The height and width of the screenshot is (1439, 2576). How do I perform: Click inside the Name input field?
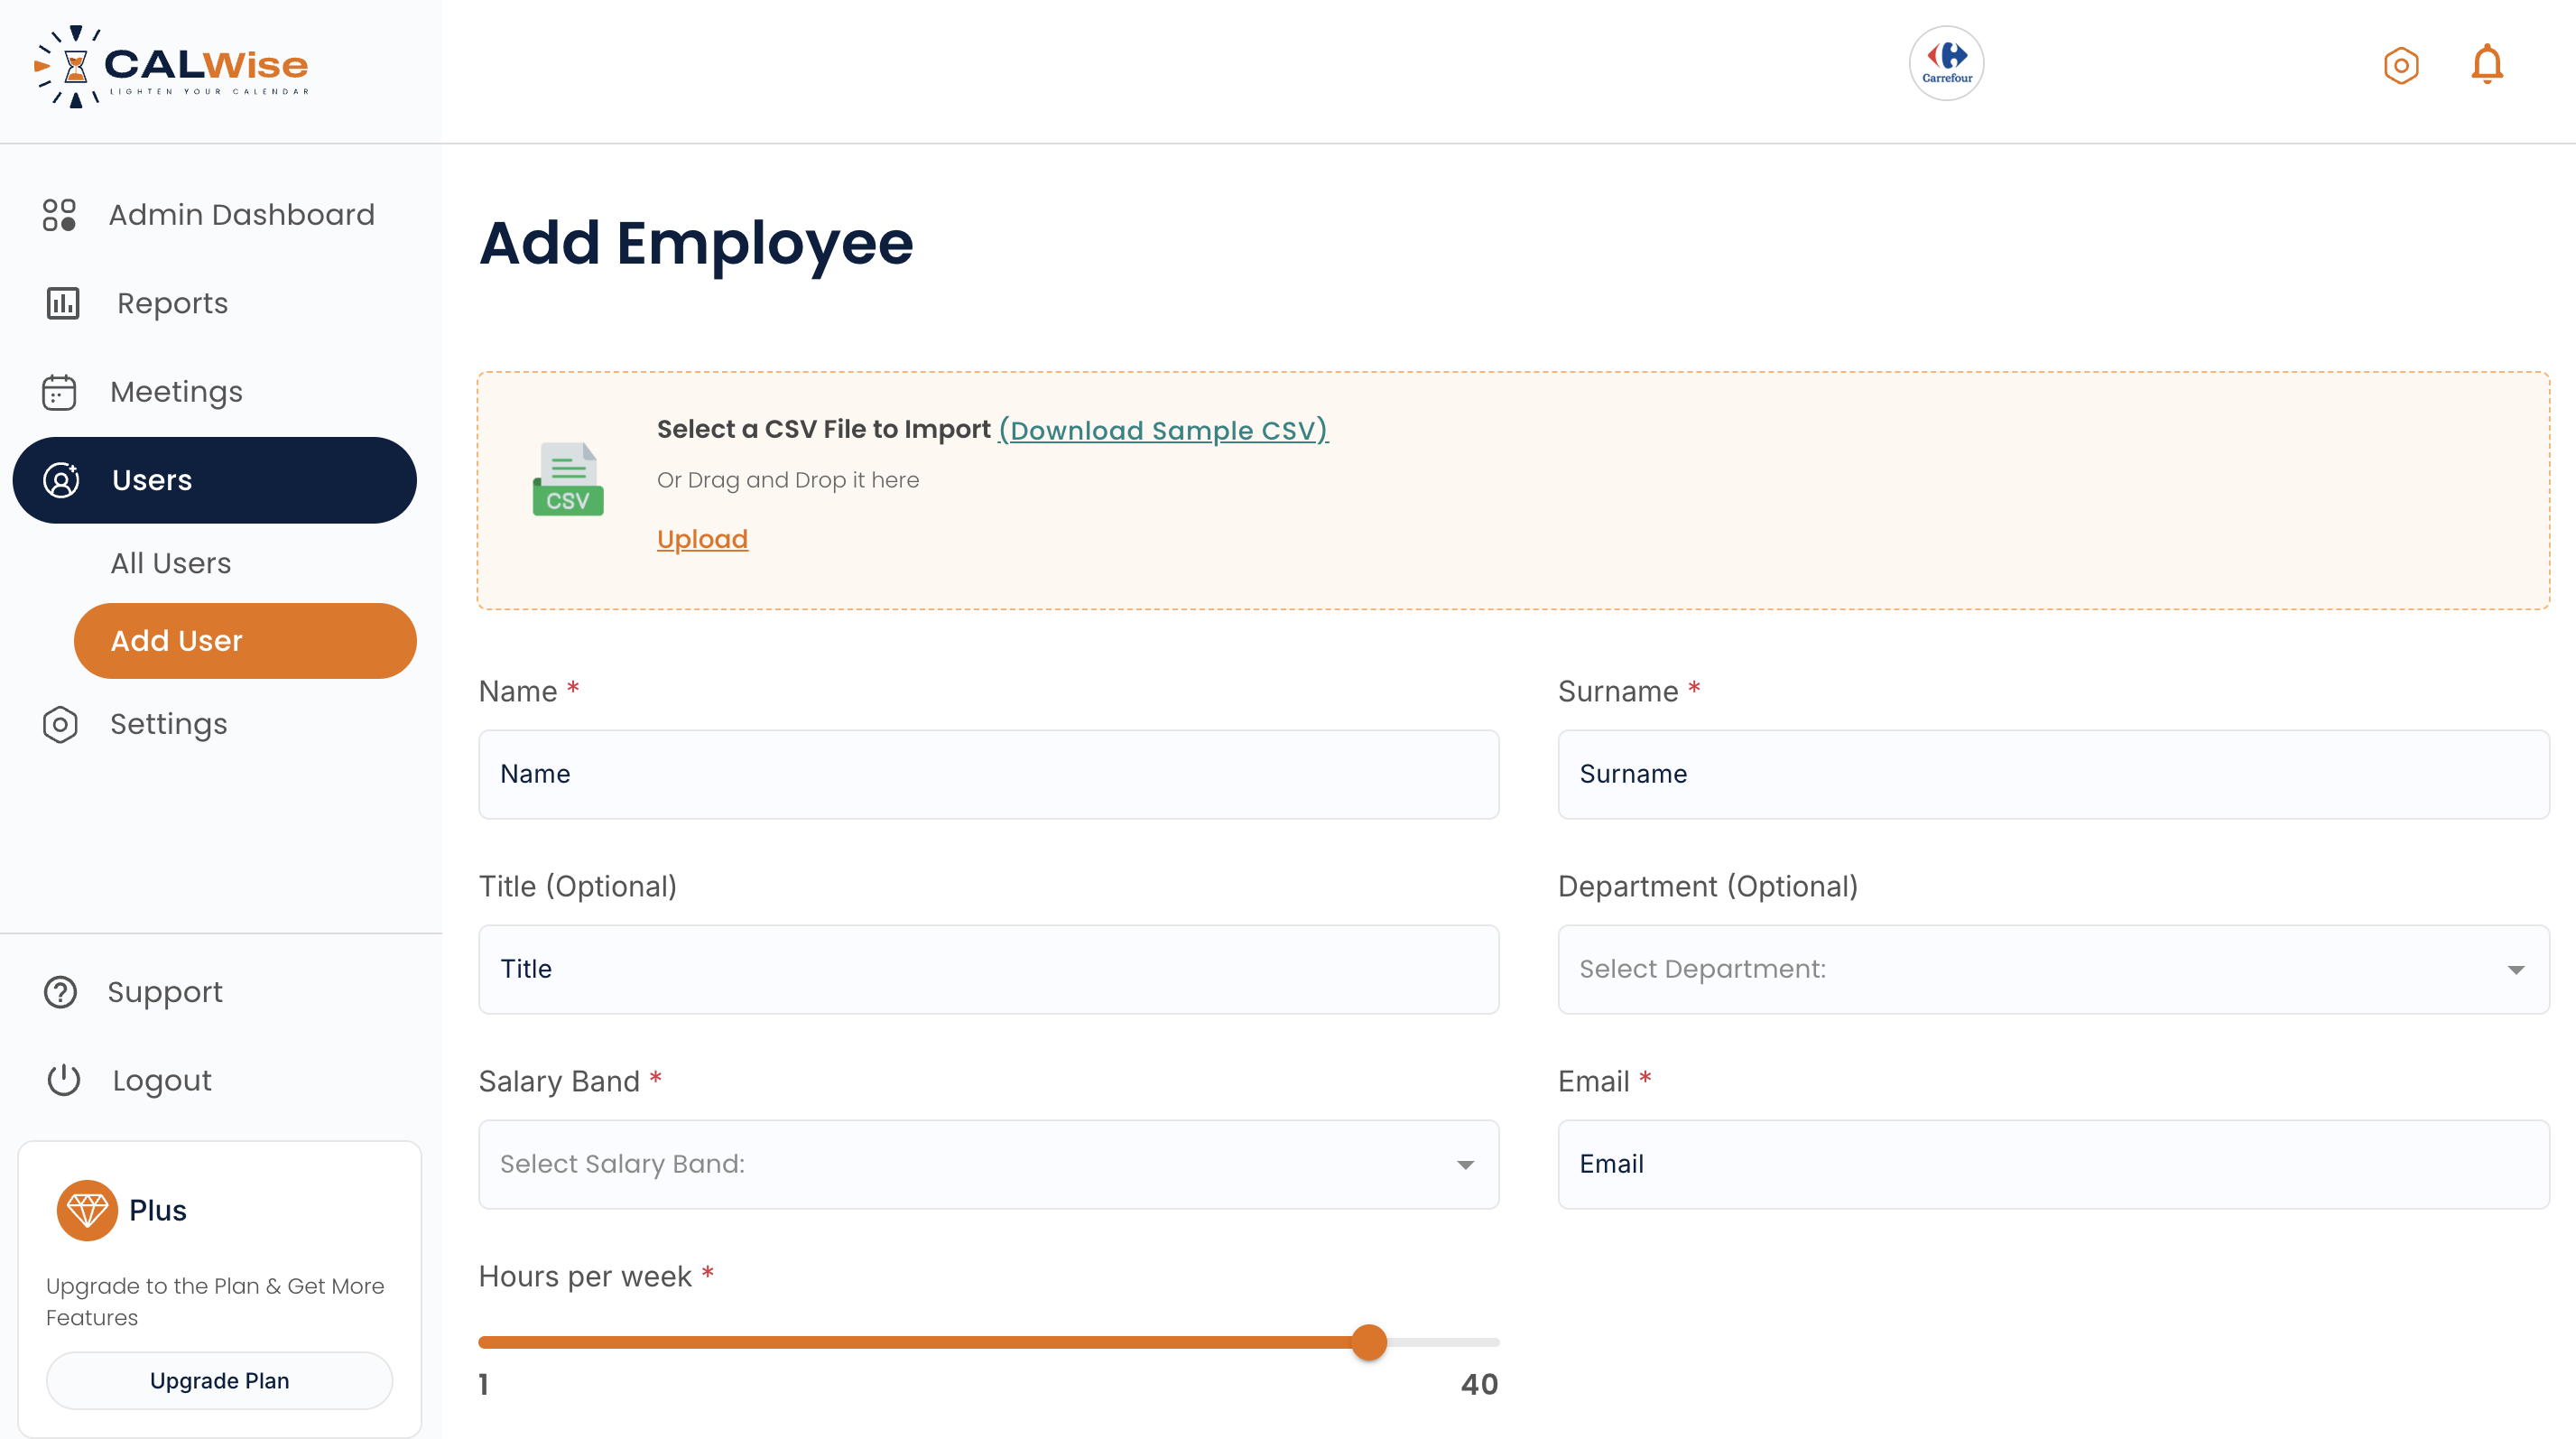coord(988,774)
